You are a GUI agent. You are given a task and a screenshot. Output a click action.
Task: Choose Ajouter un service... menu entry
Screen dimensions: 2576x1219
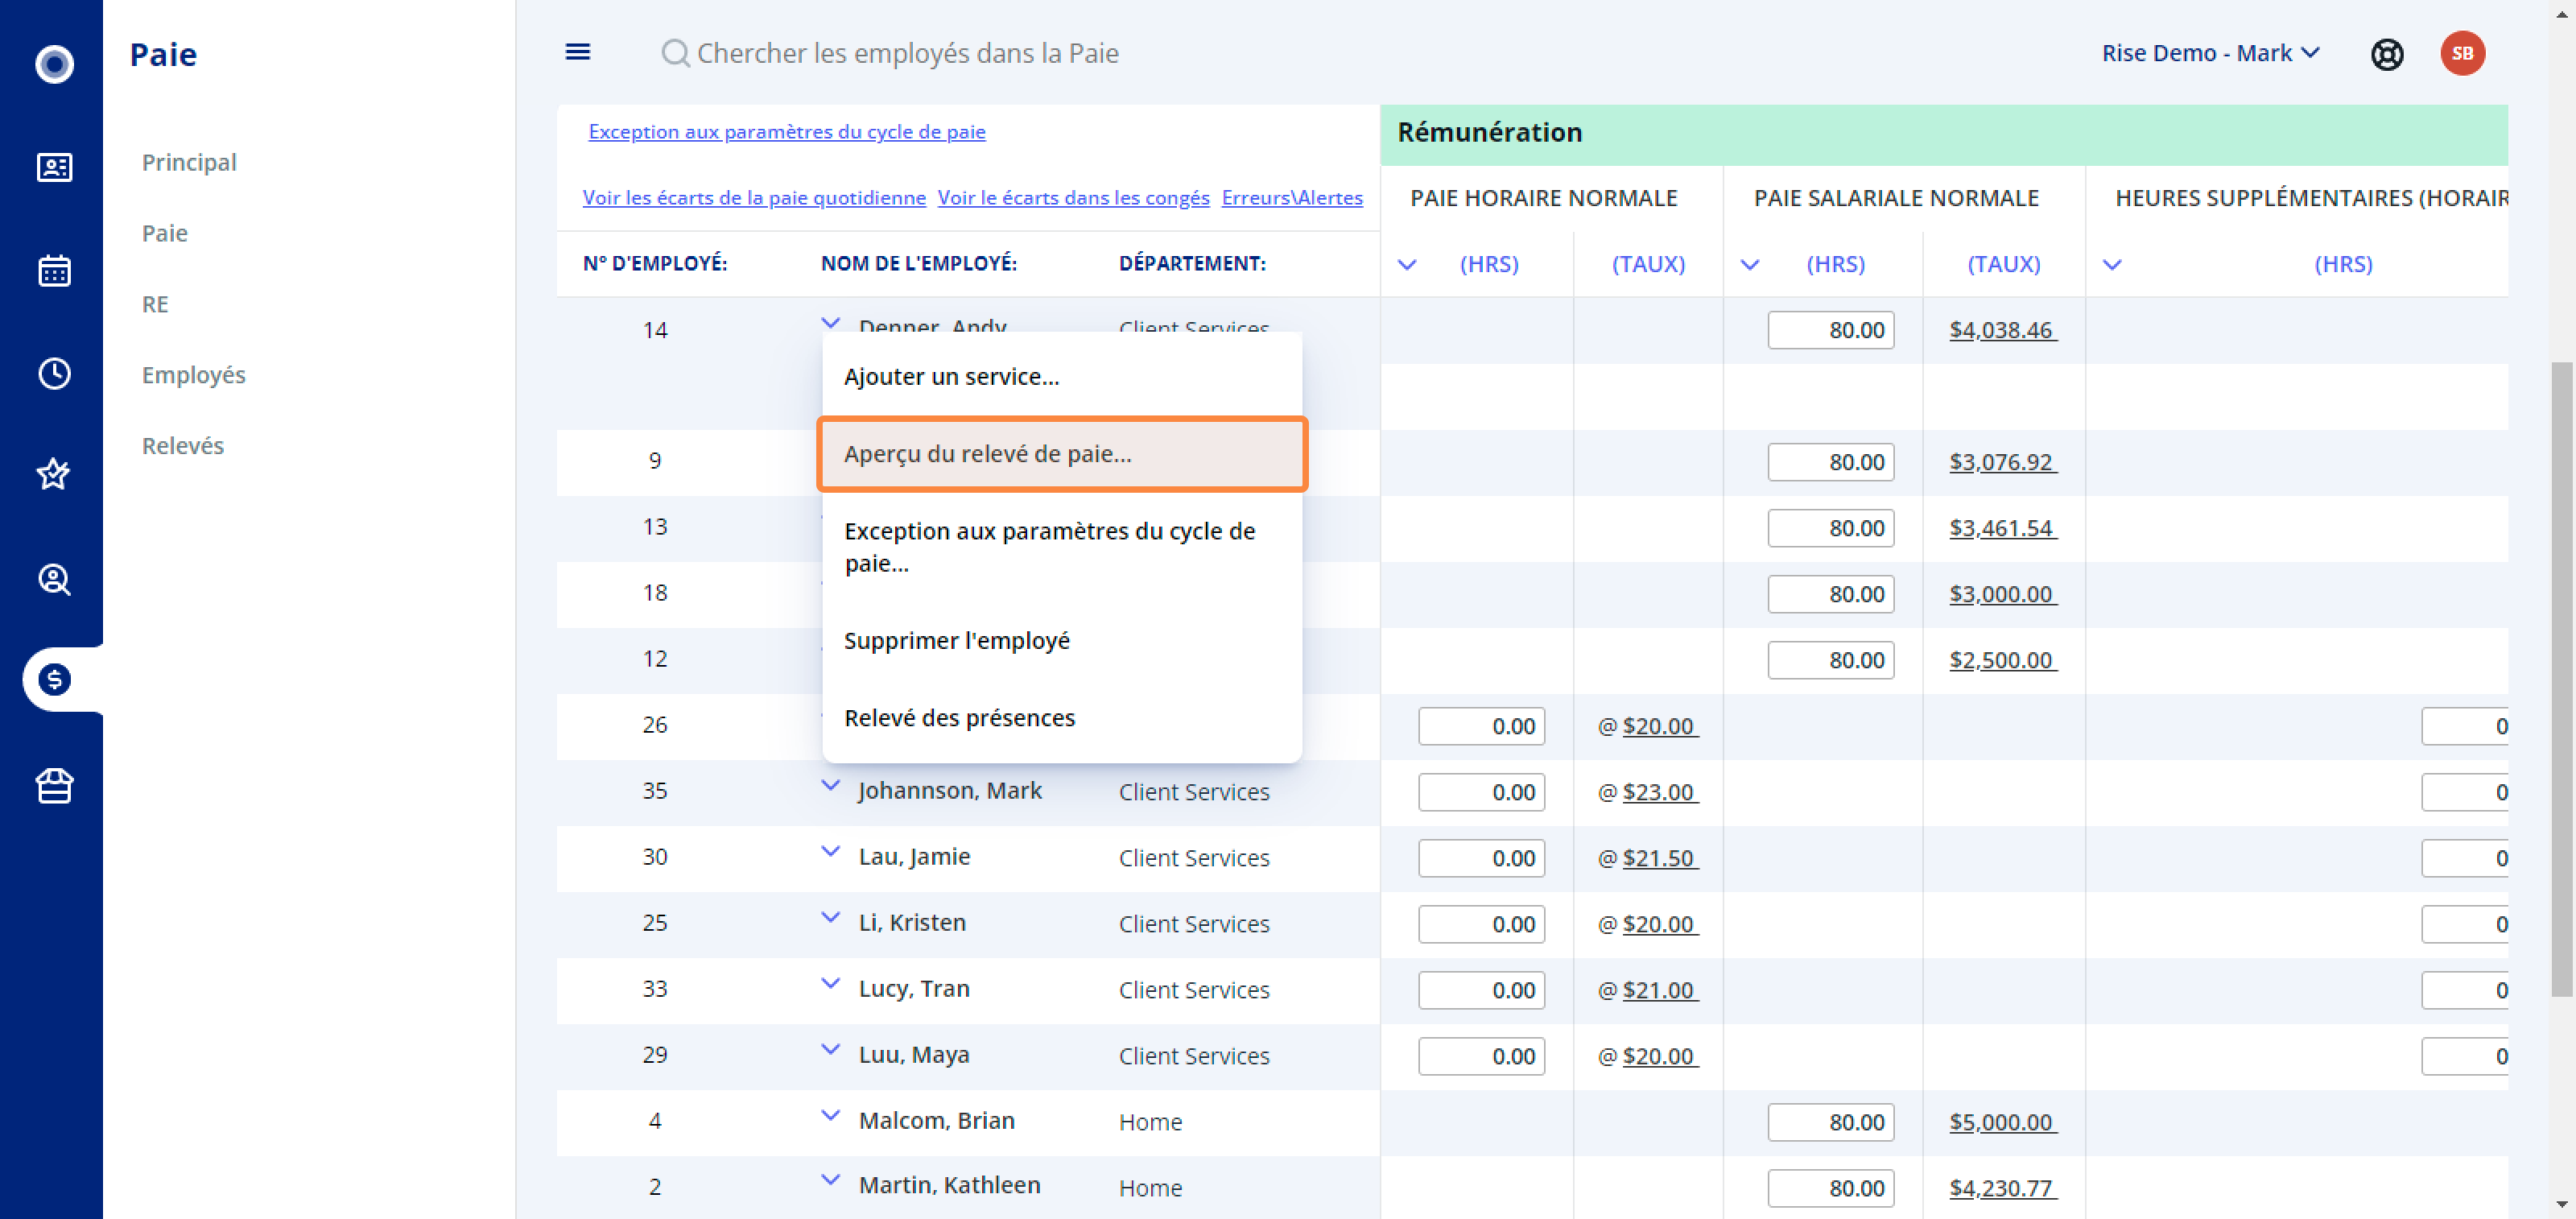(1062, 376)
